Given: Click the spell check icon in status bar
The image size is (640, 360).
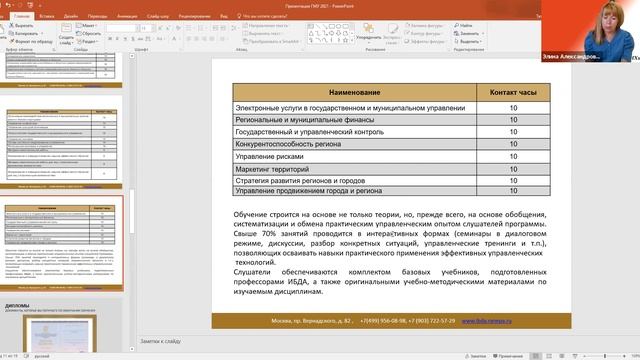Looking at the screenshot, I should click(26, 356).
